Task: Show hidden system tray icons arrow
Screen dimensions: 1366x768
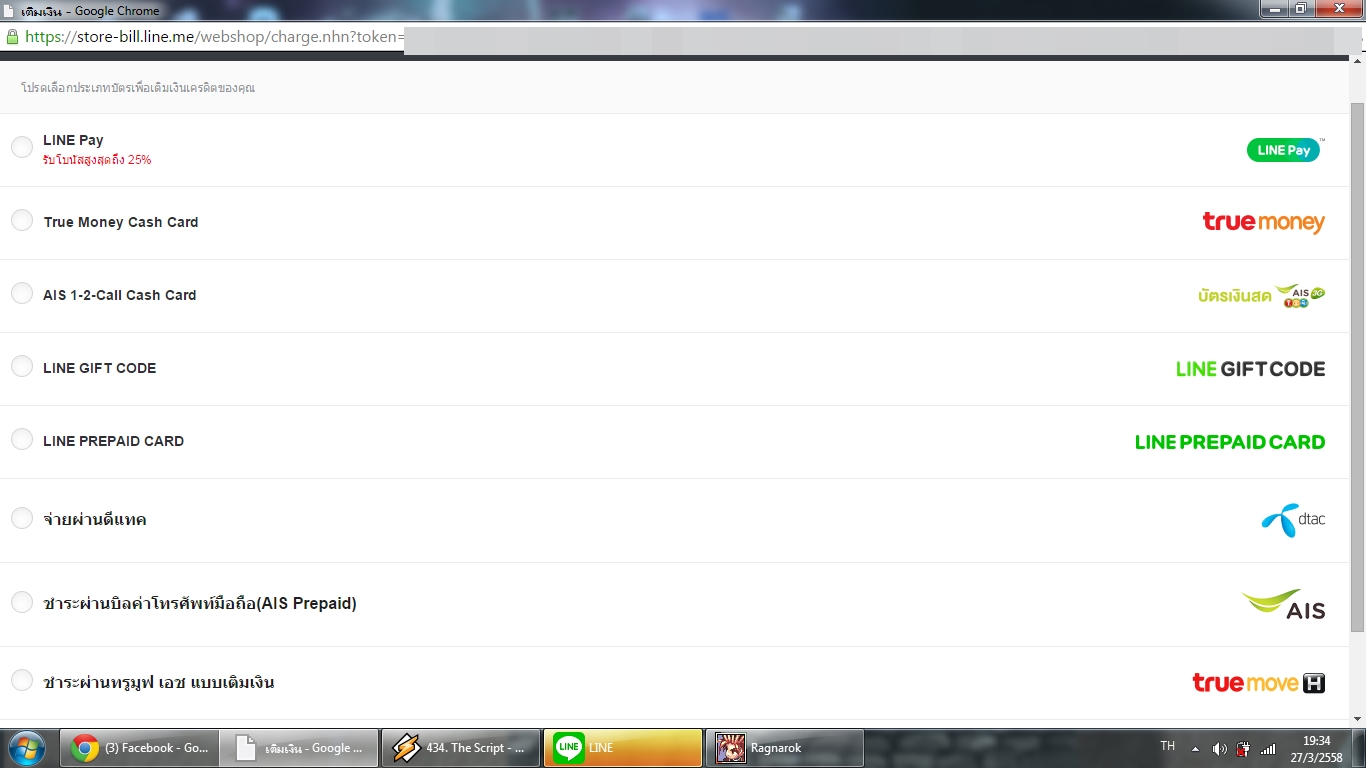Action: [1195, 749]
